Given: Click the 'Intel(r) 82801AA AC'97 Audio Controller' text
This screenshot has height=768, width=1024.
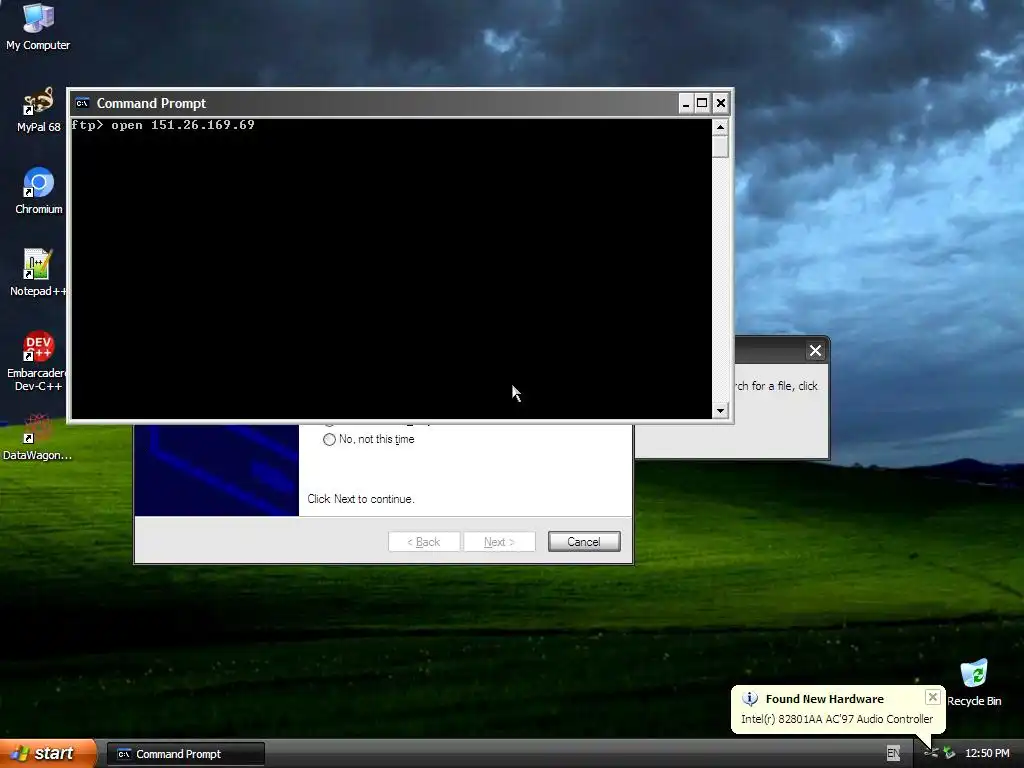Looking at the screenshot, I should tap(837, 719).
